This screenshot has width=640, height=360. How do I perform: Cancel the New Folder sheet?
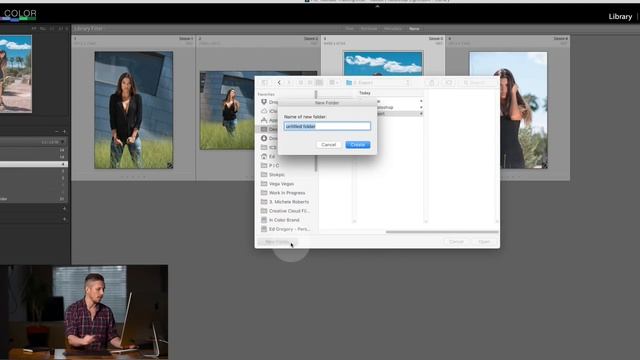pos(329,144)
